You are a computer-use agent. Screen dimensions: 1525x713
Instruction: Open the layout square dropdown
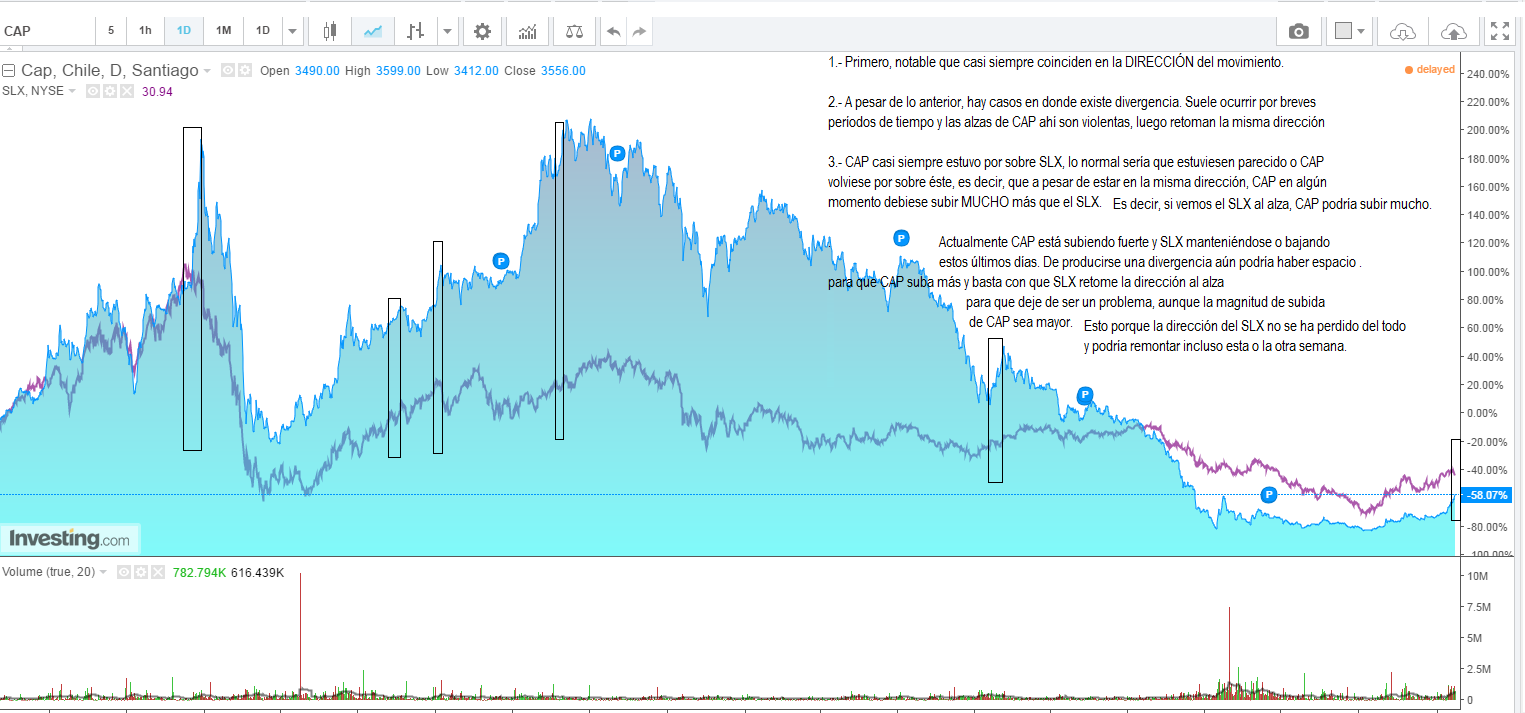pyautogui.click(x=1351, y=31)
